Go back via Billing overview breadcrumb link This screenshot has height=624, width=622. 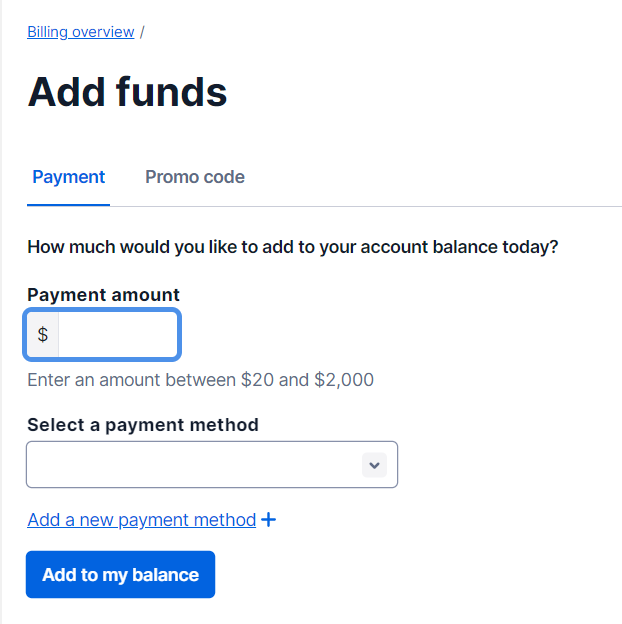pos(81,32)
